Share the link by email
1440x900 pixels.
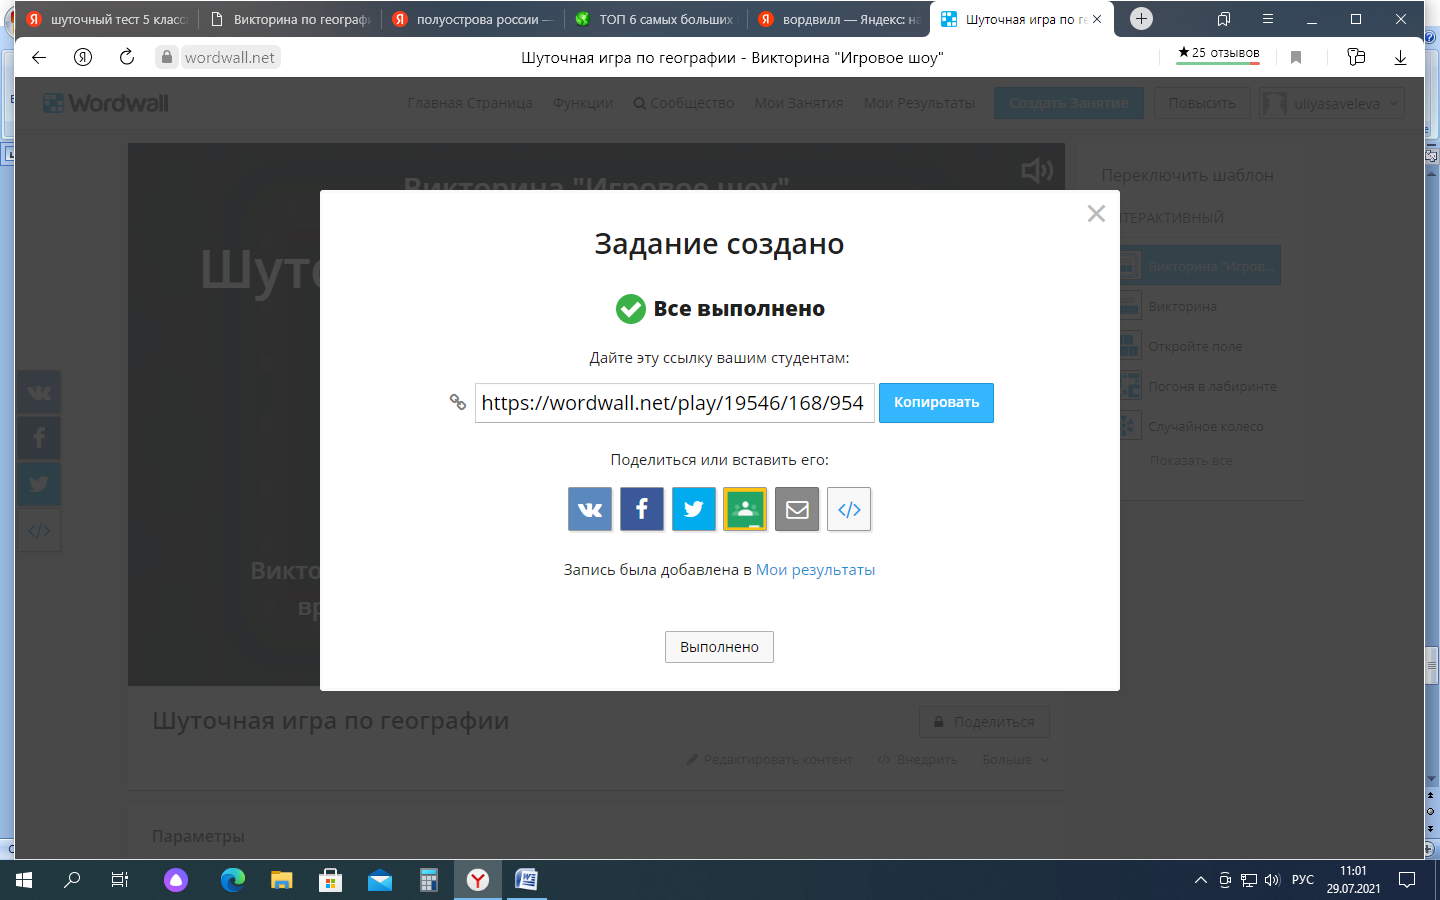(x=797, y=509)
